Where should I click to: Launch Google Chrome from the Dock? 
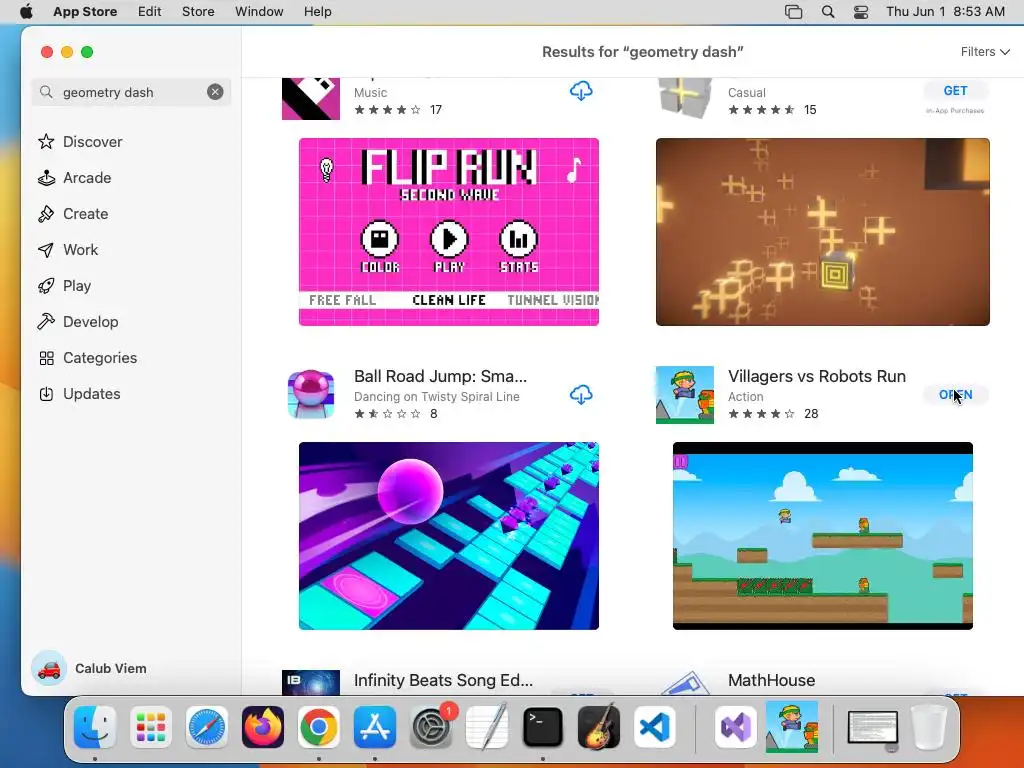[x=319, y=727]
